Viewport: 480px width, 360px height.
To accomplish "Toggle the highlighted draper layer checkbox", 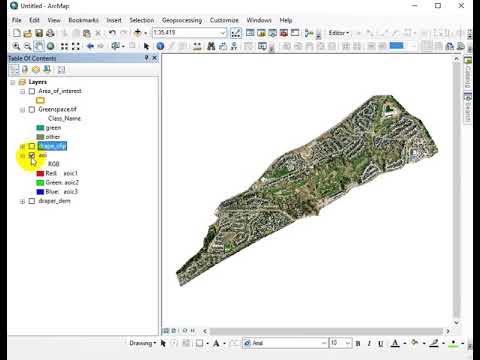I will [x=32, y=146].
